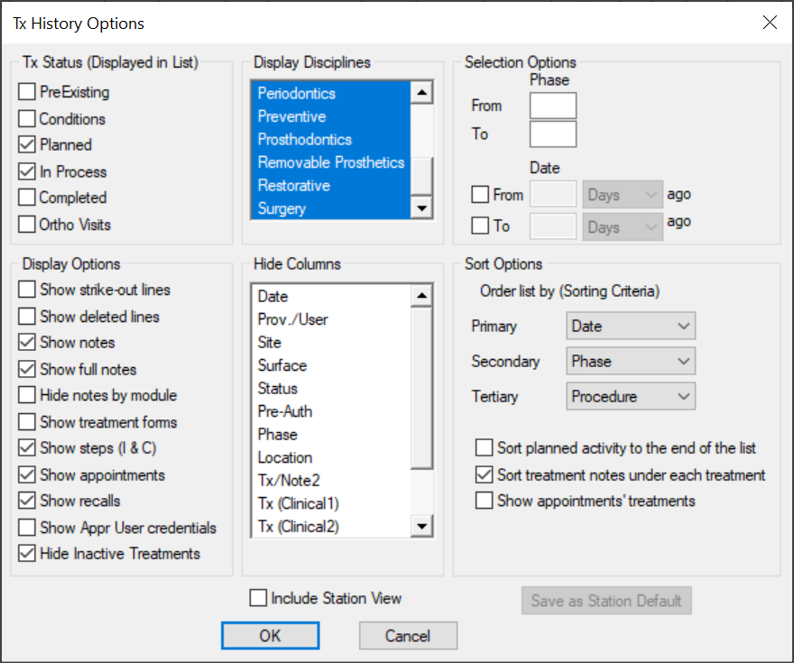The width and height of the screenshot is (794, 663).
Task: Open the Primary sort dropdown
Action: pyautogui.click(x=630, y=326)
